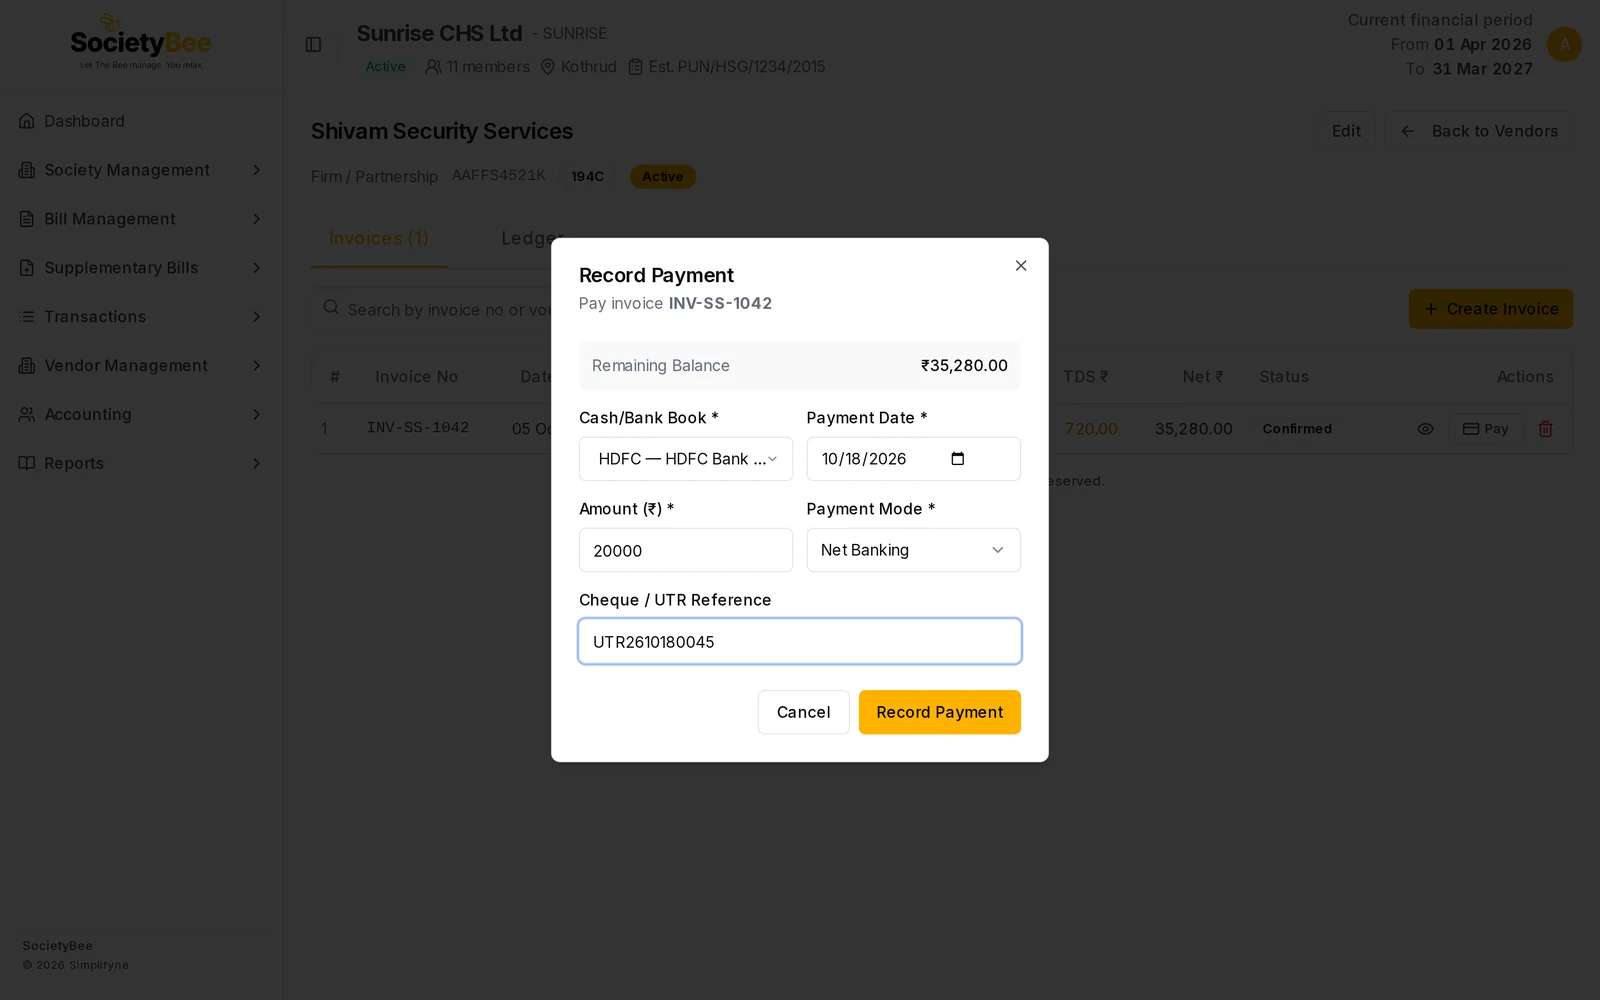Click the Reports book icon
This screenshot has height=1000, width=1600.
[27, 464]
